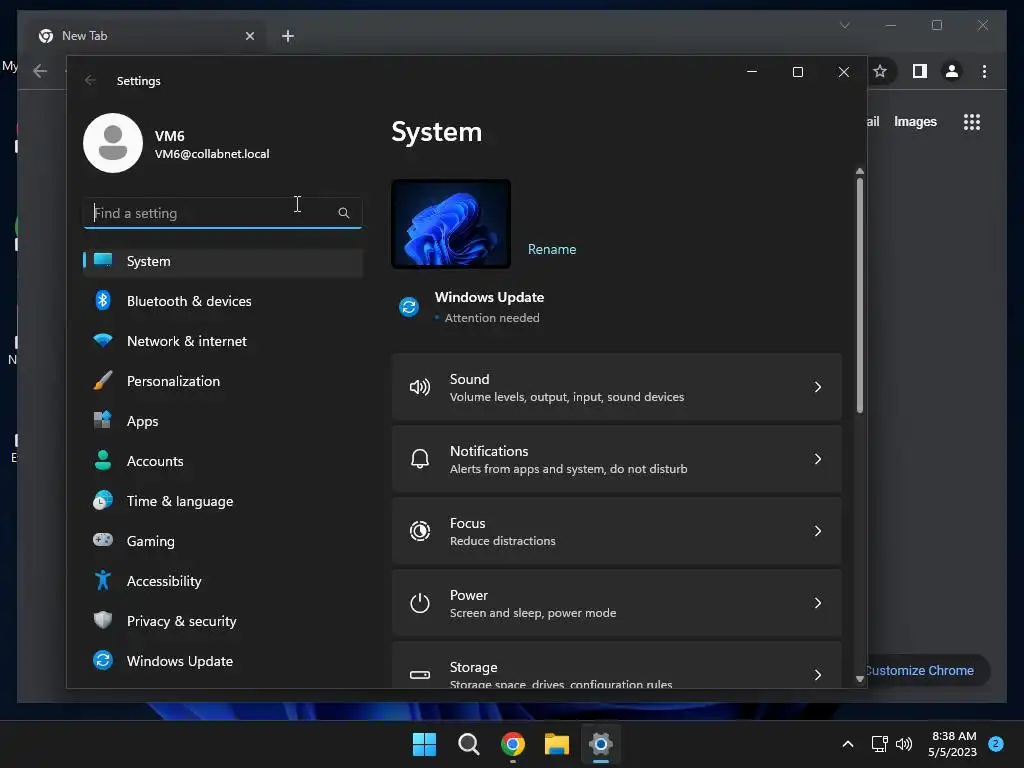Viewport: 1024px width, 768px height.
Task: Click the Rename link
Action: pyautogui.click(x=552, y=249)
